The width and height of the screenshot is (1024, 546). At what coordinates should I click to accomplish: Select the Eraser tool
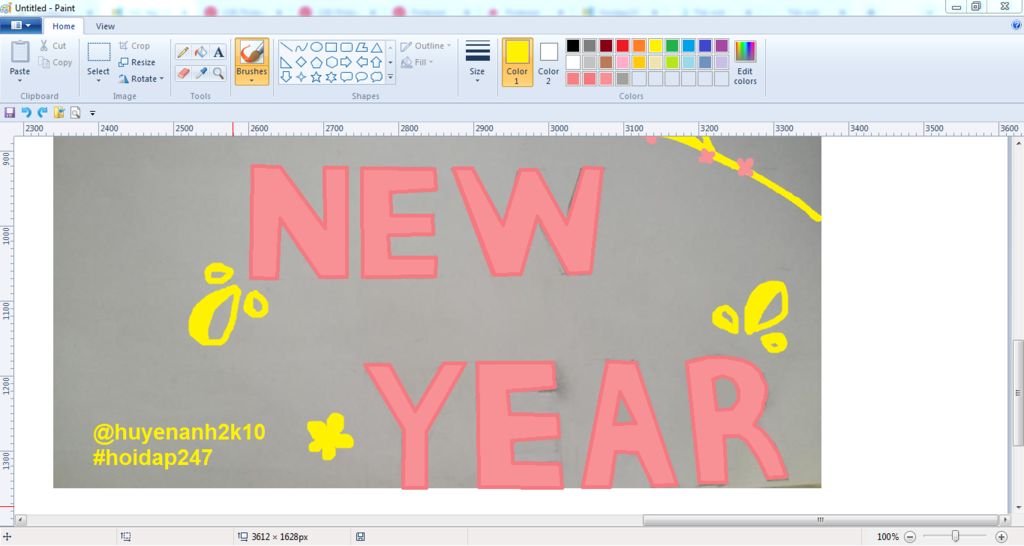click(x=183, y=73)
